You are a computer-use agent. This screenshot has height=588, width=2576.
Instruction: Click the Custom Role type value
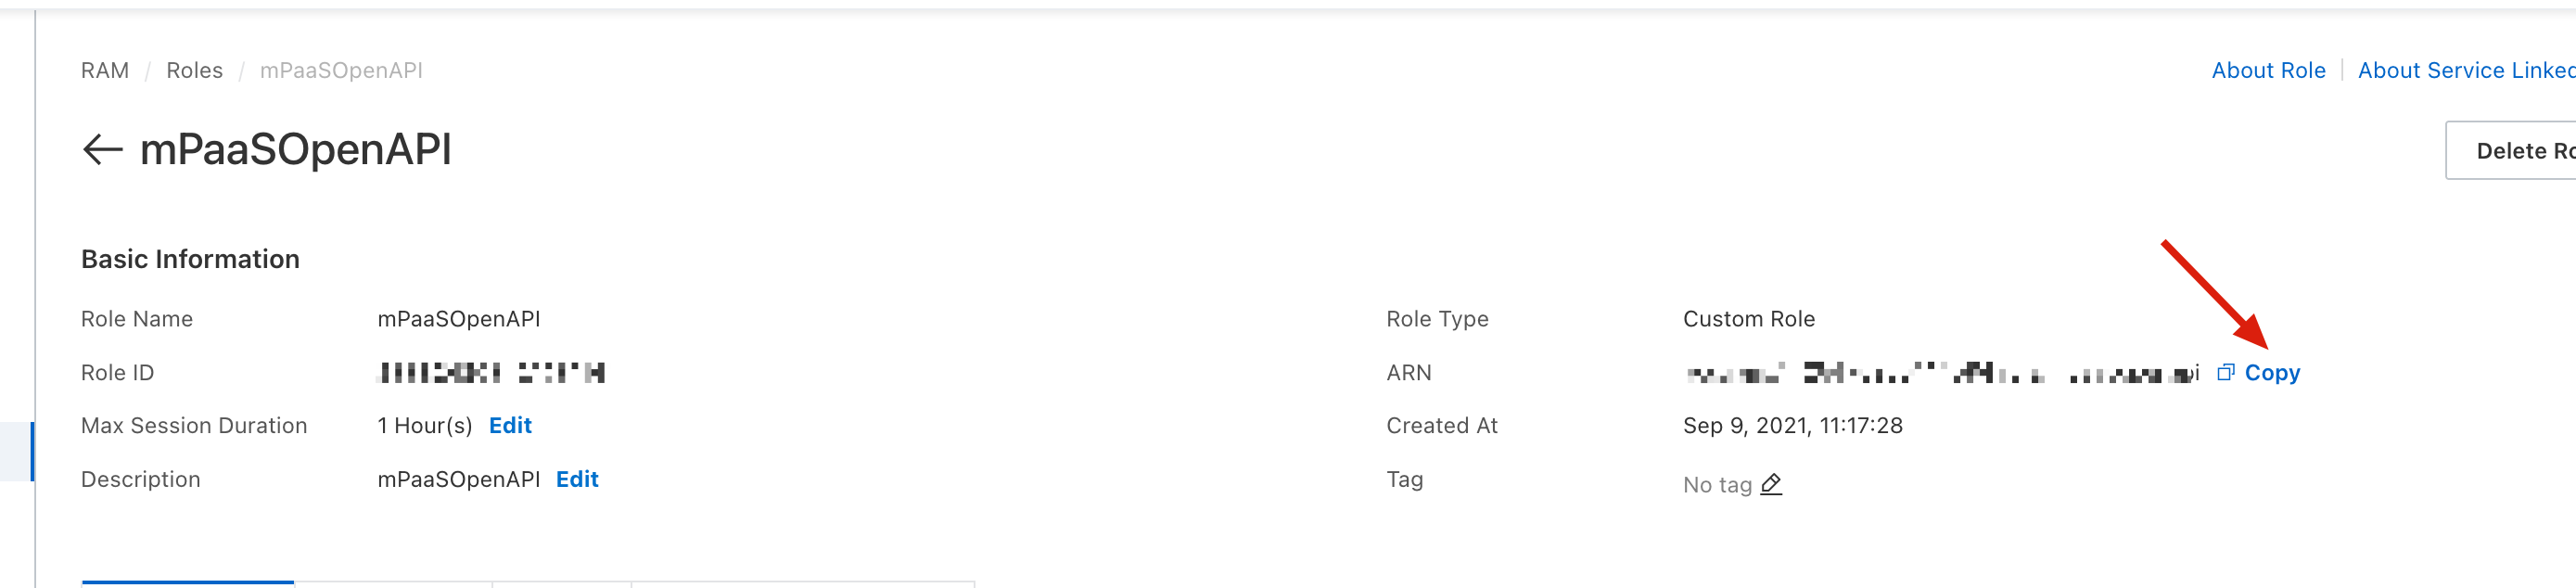[x=1748, y=319]
